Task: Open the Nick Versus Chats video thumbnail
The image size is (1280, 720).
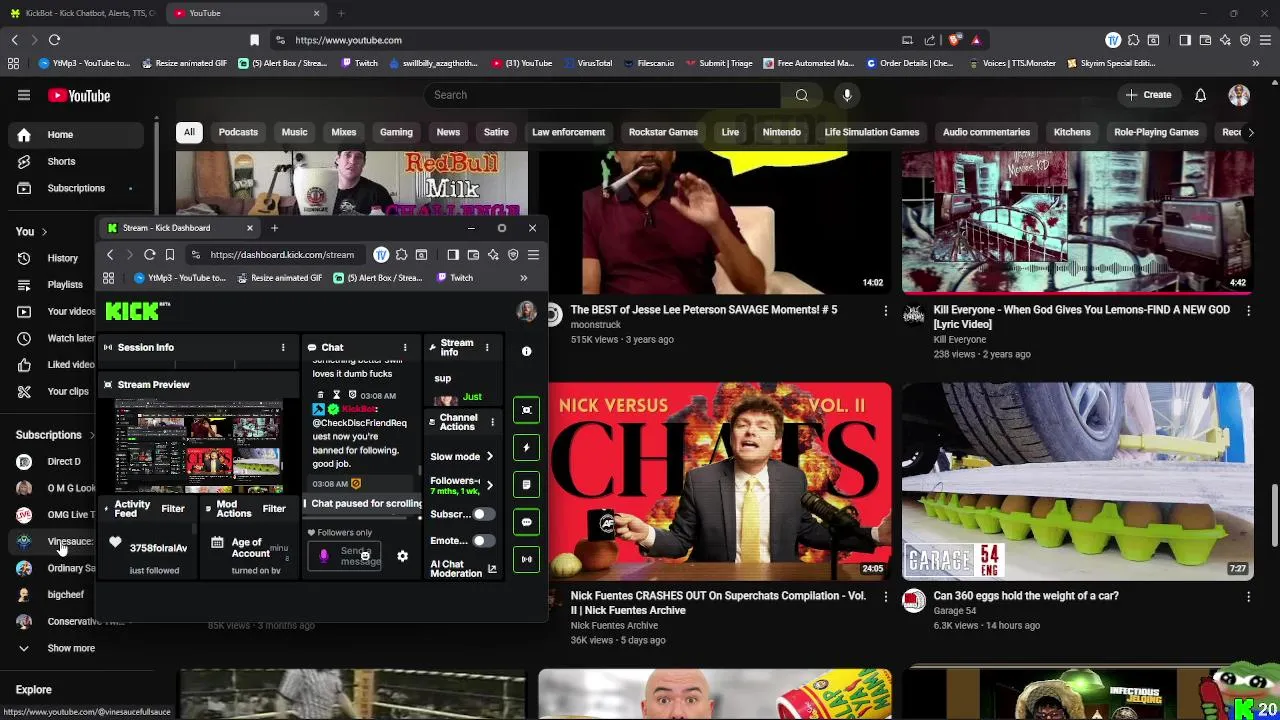Action: [720, 482]
